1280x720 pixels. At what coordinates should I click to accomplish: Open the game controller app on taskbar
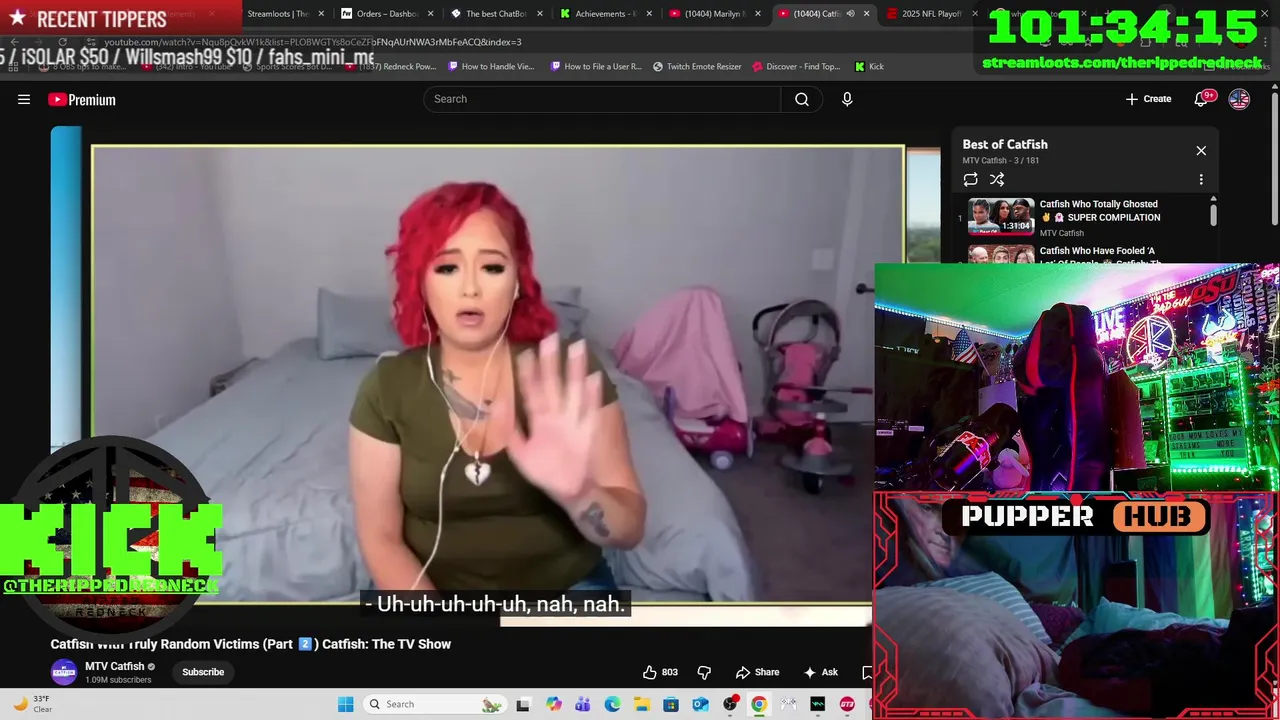pos(789,704)
